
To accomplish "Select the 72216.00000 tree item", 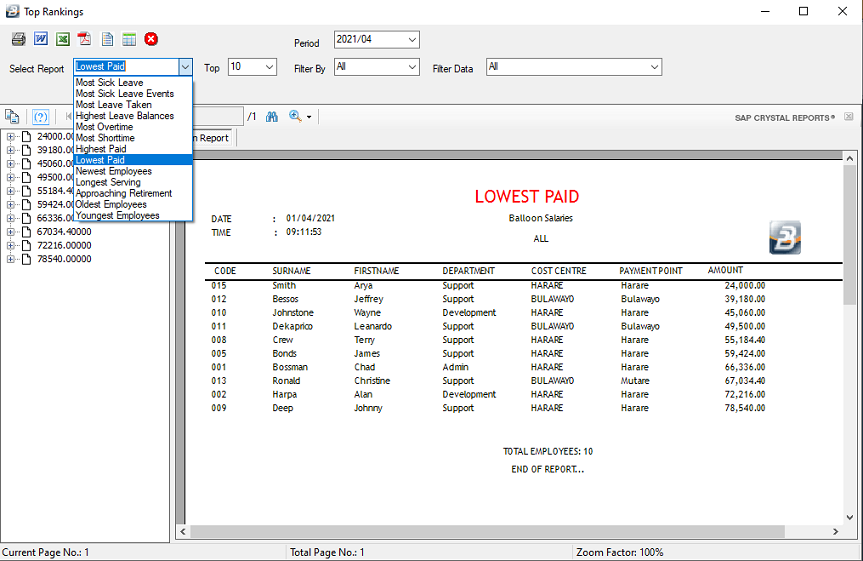I will click(x=64, y=246).
